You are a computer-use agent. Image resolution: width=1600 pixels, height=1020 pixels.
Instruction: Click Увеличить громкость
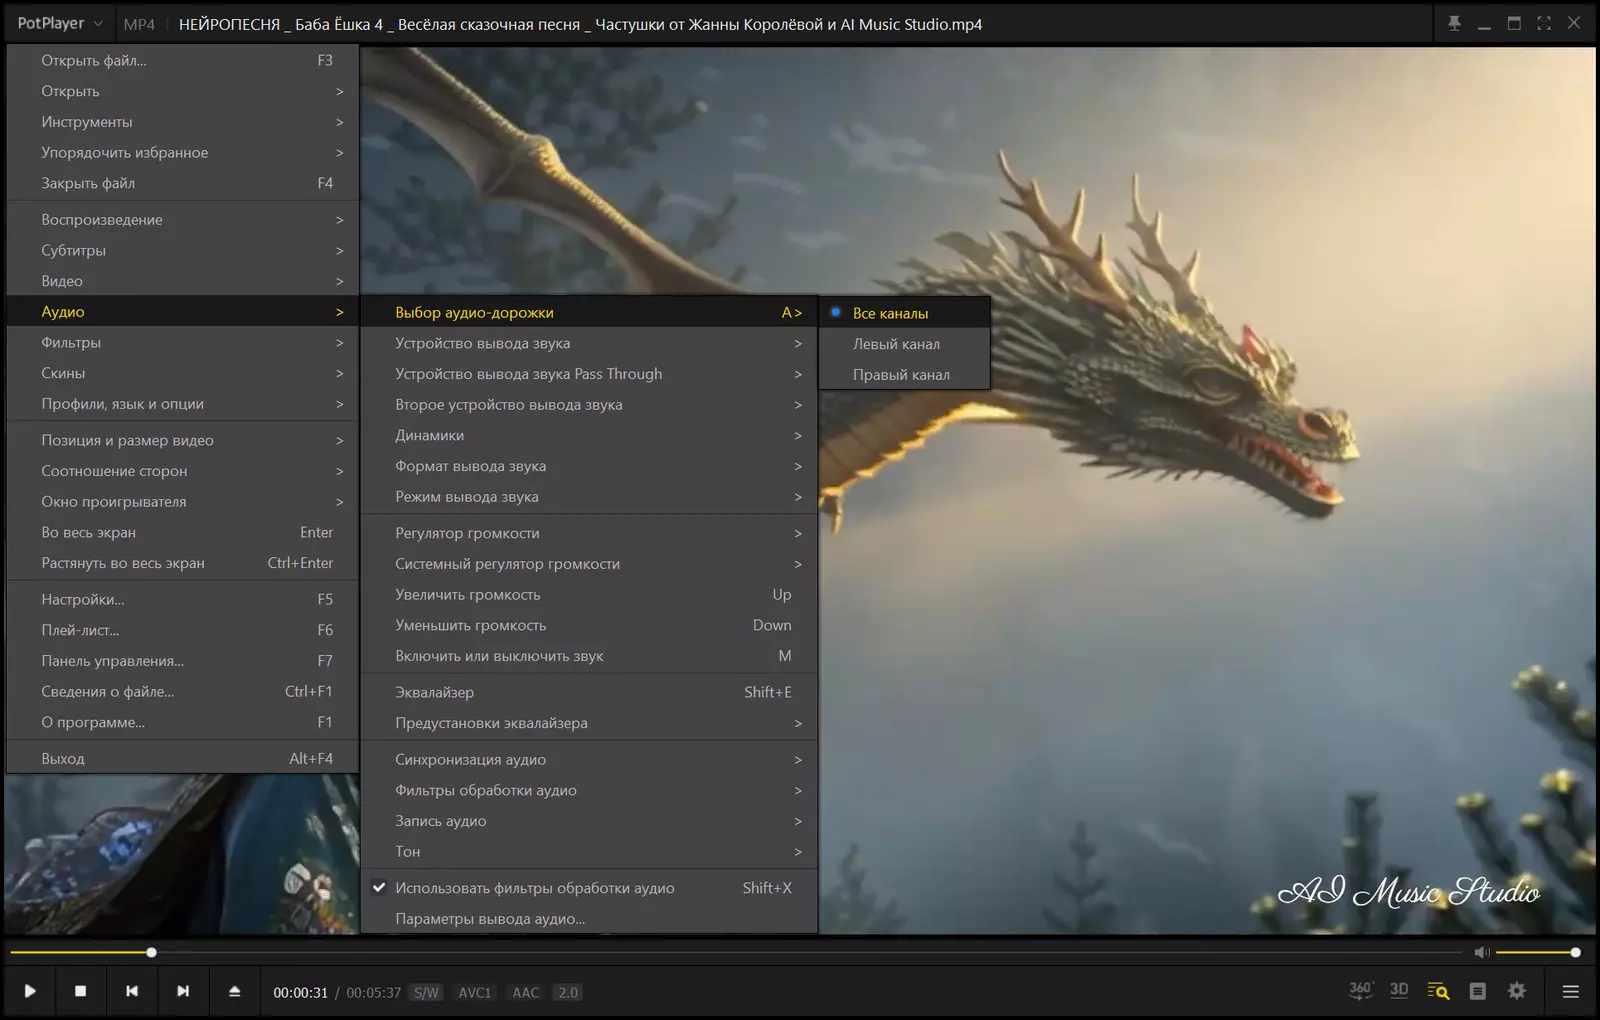[589, 594]
